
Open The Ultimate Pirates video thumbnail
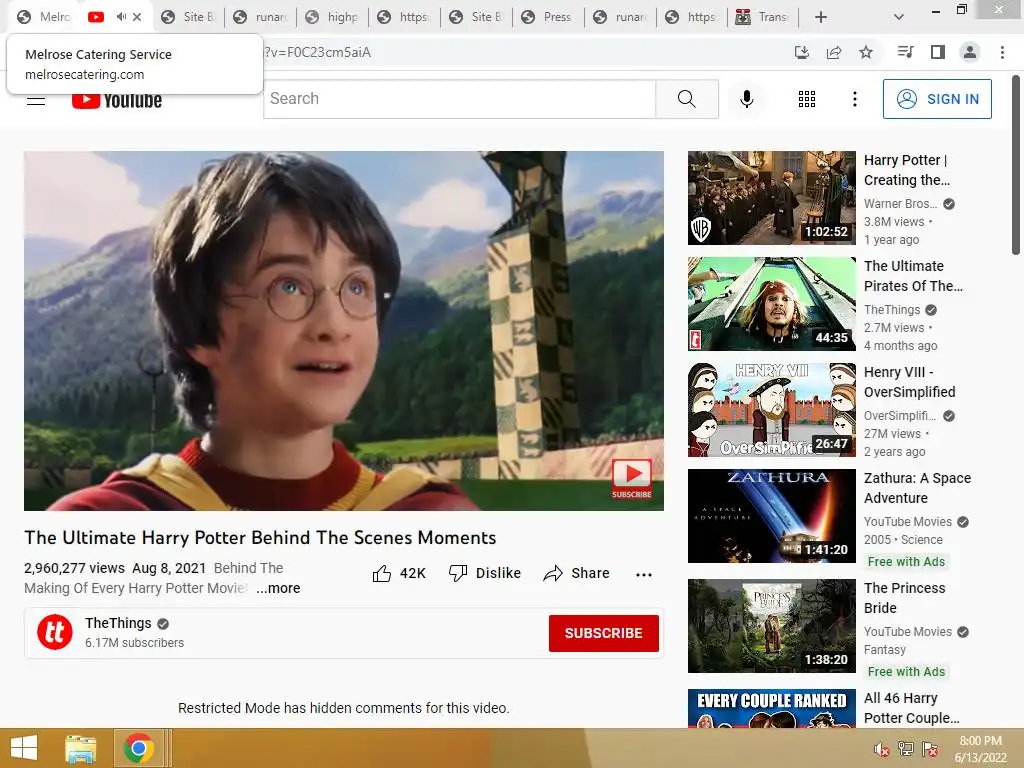[771, 304]
